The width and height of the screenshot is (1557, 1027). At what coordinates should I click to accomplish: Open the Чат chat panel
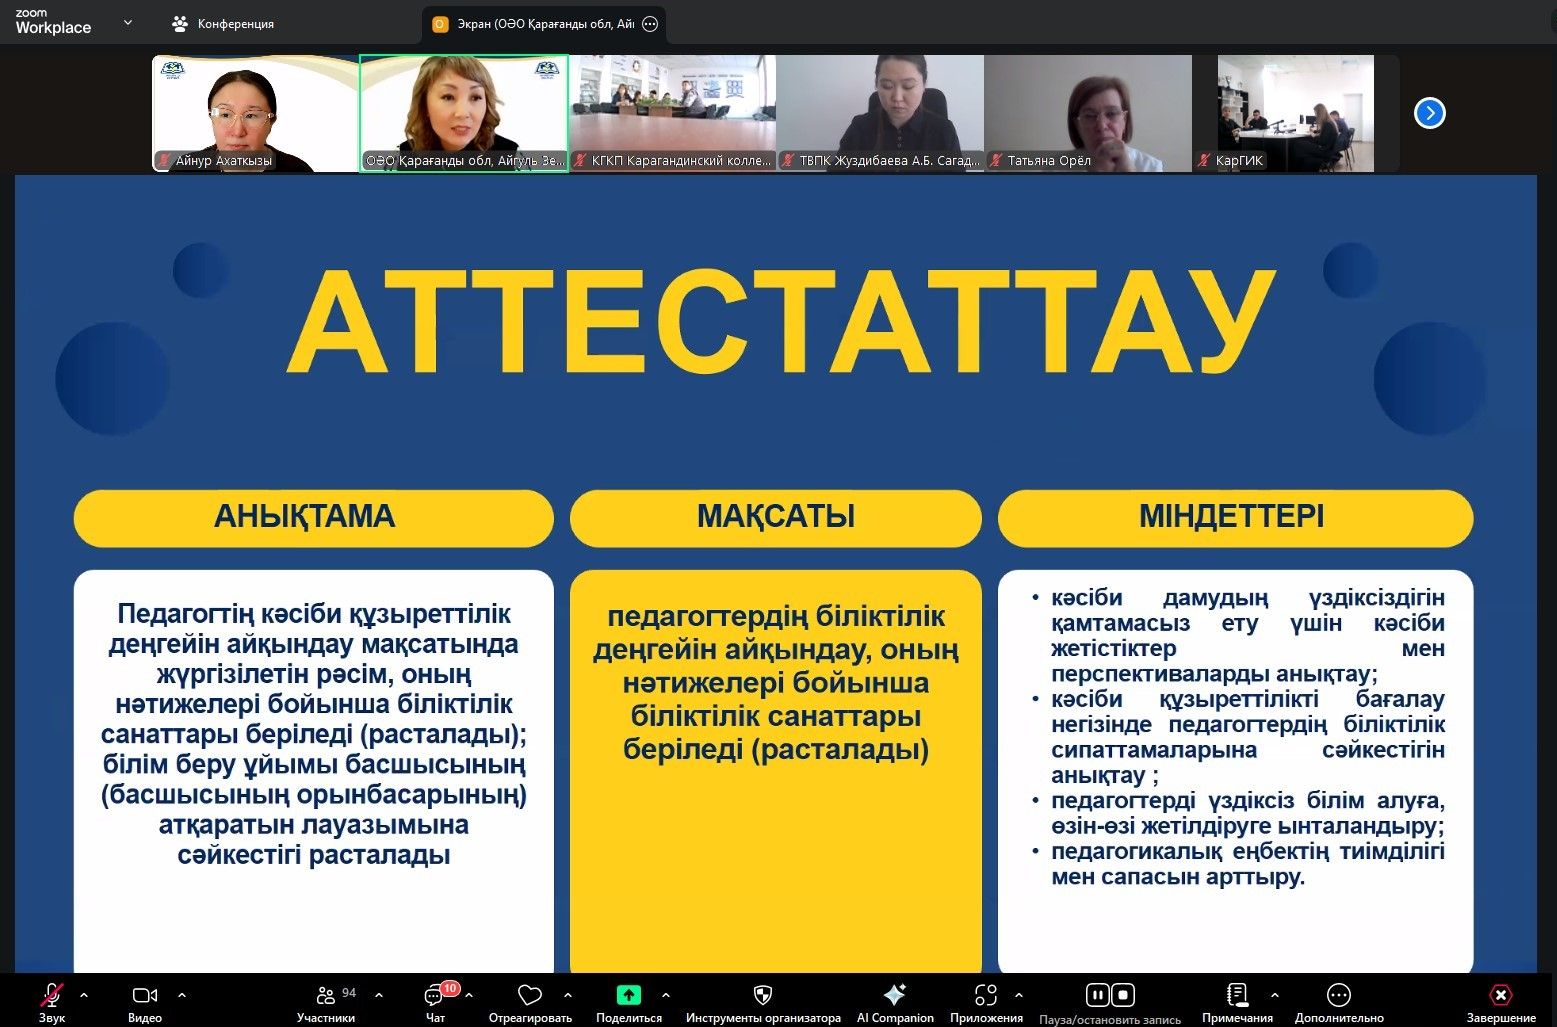435,995
